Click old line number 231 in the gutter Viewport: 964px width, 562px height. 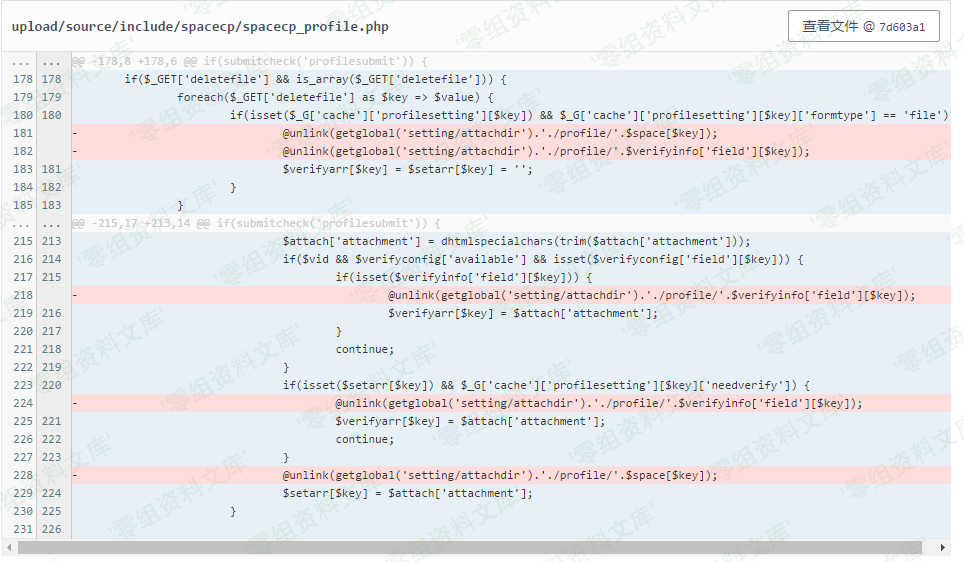point(22,529)
